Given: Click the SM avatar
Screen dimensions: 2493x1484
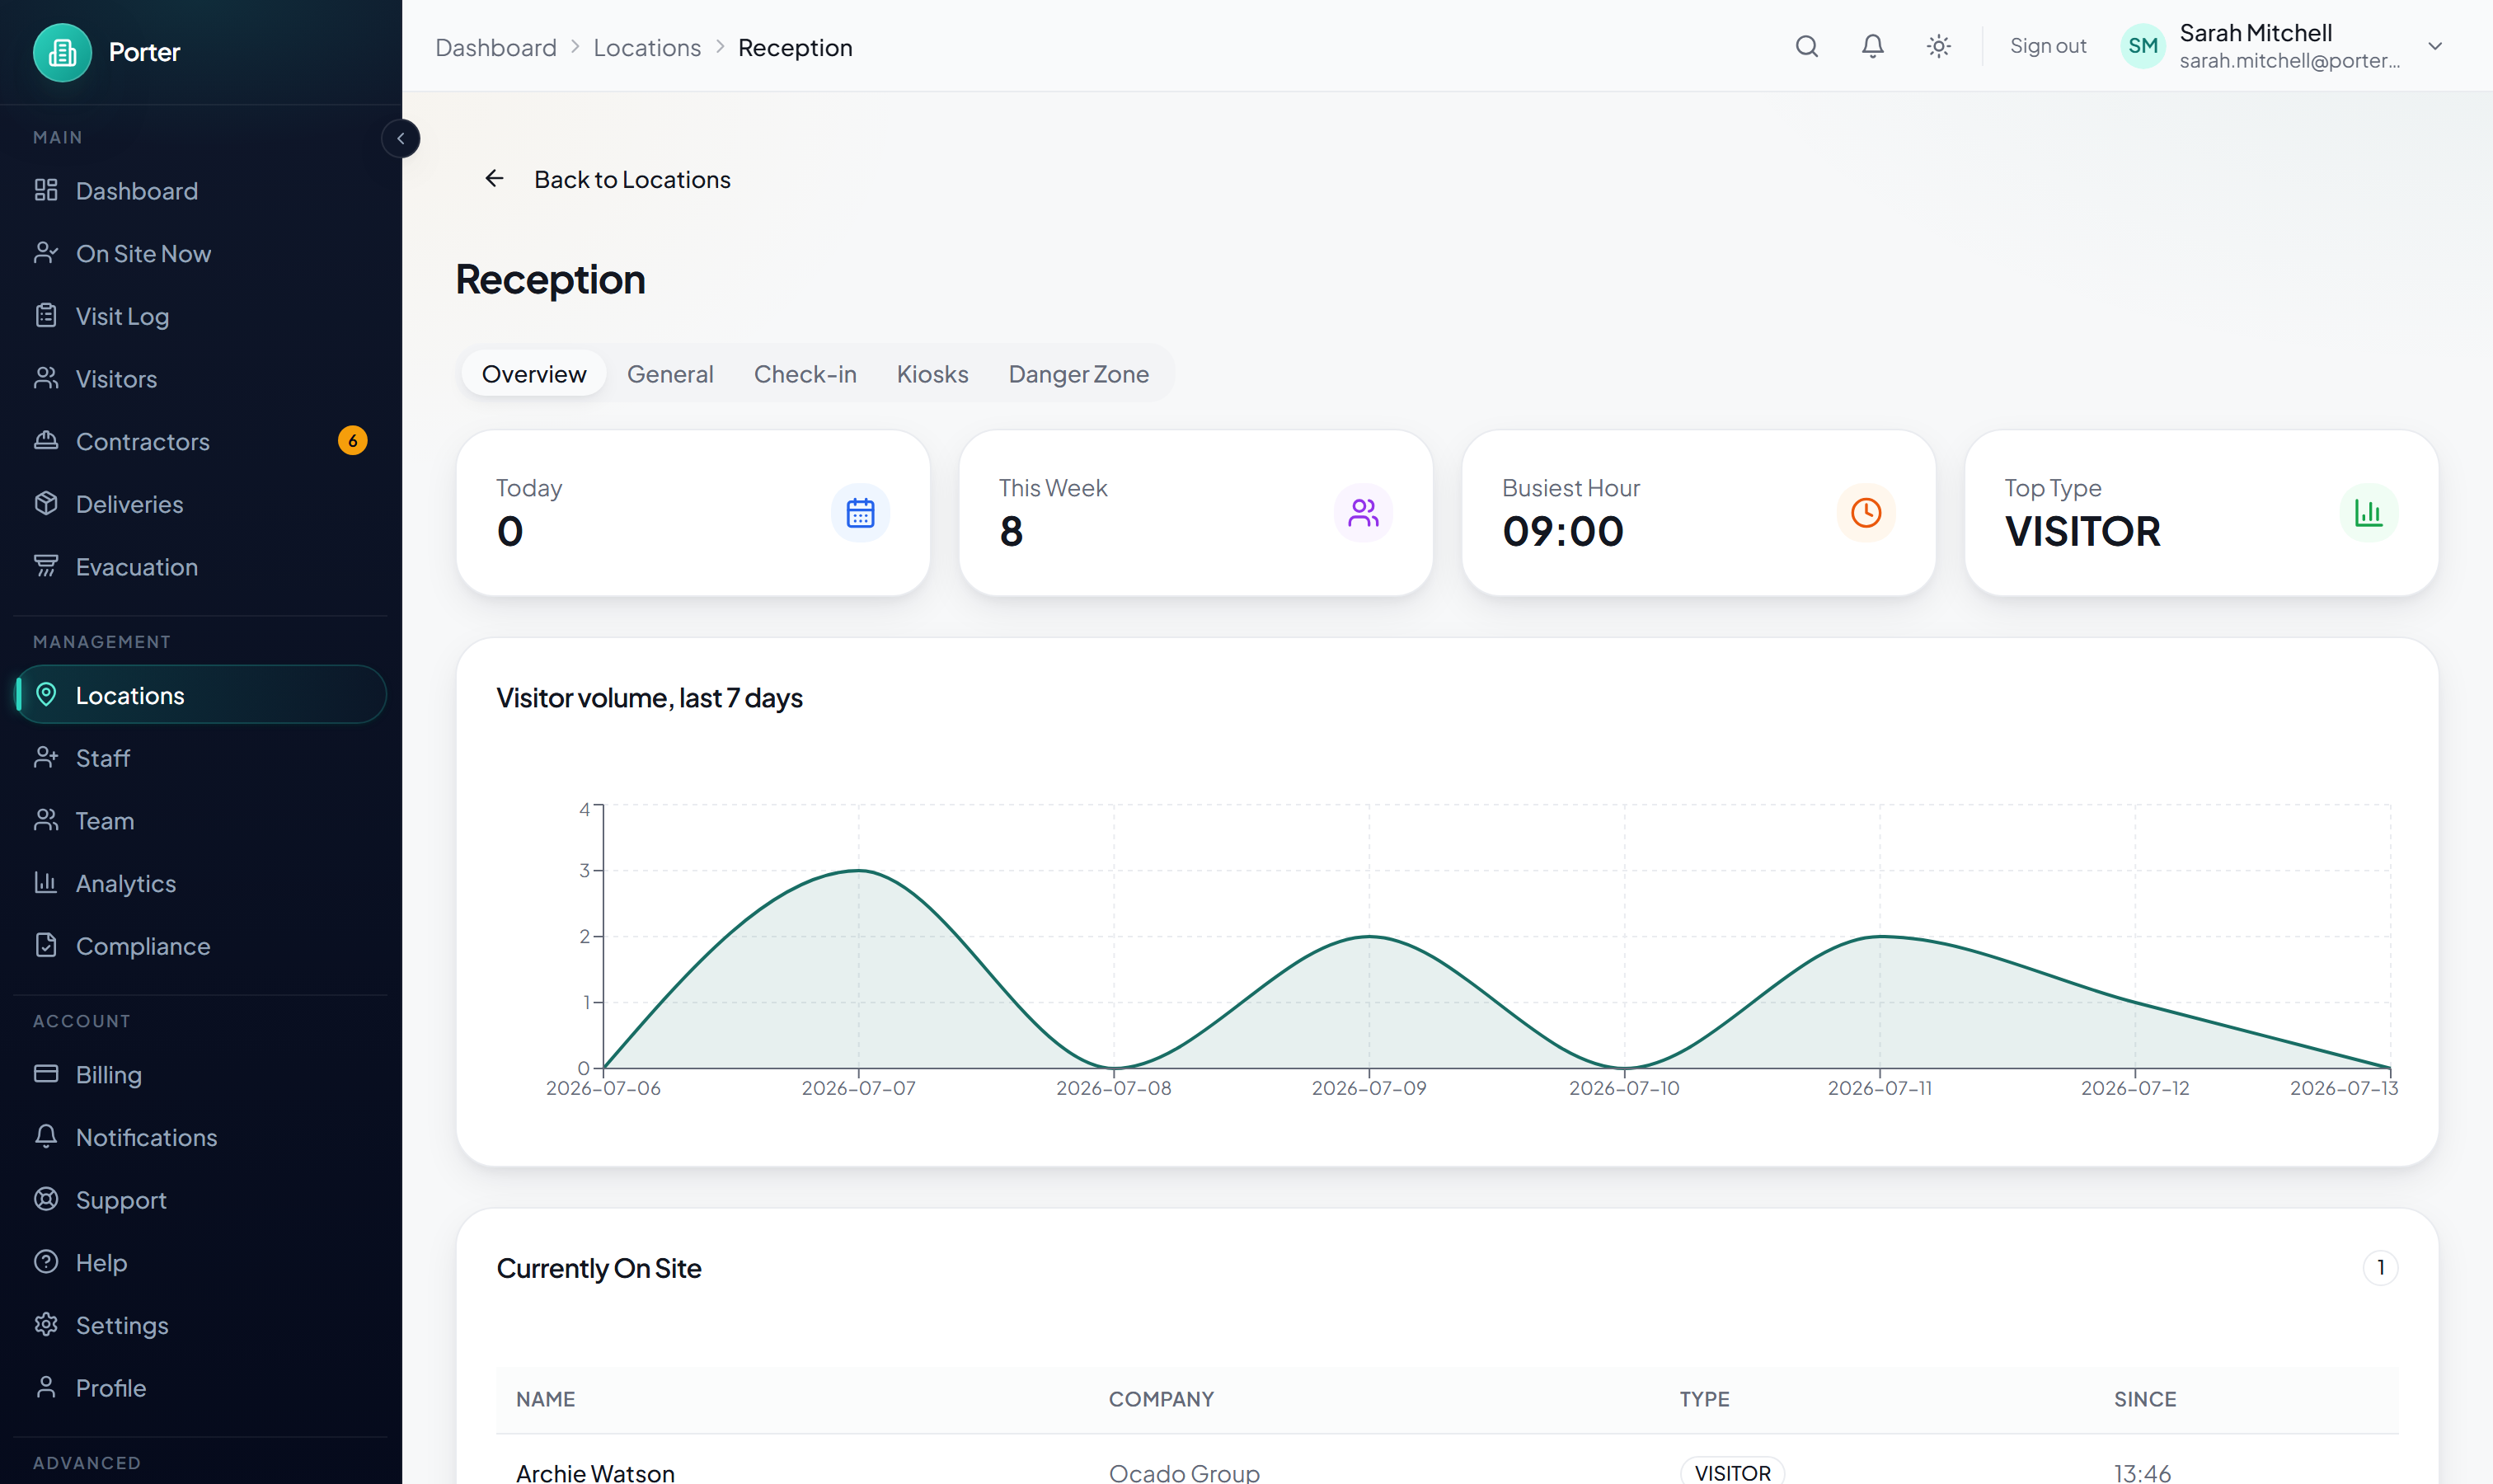Looking at the screenshot, I should click(x=2142, y=46).
